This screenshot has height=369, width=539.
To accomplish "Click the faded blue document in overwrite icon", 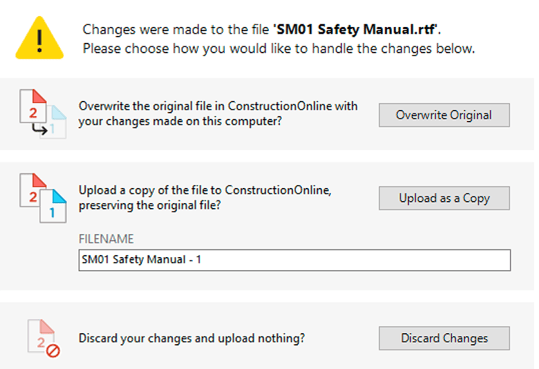I will (x=55, y=122).
